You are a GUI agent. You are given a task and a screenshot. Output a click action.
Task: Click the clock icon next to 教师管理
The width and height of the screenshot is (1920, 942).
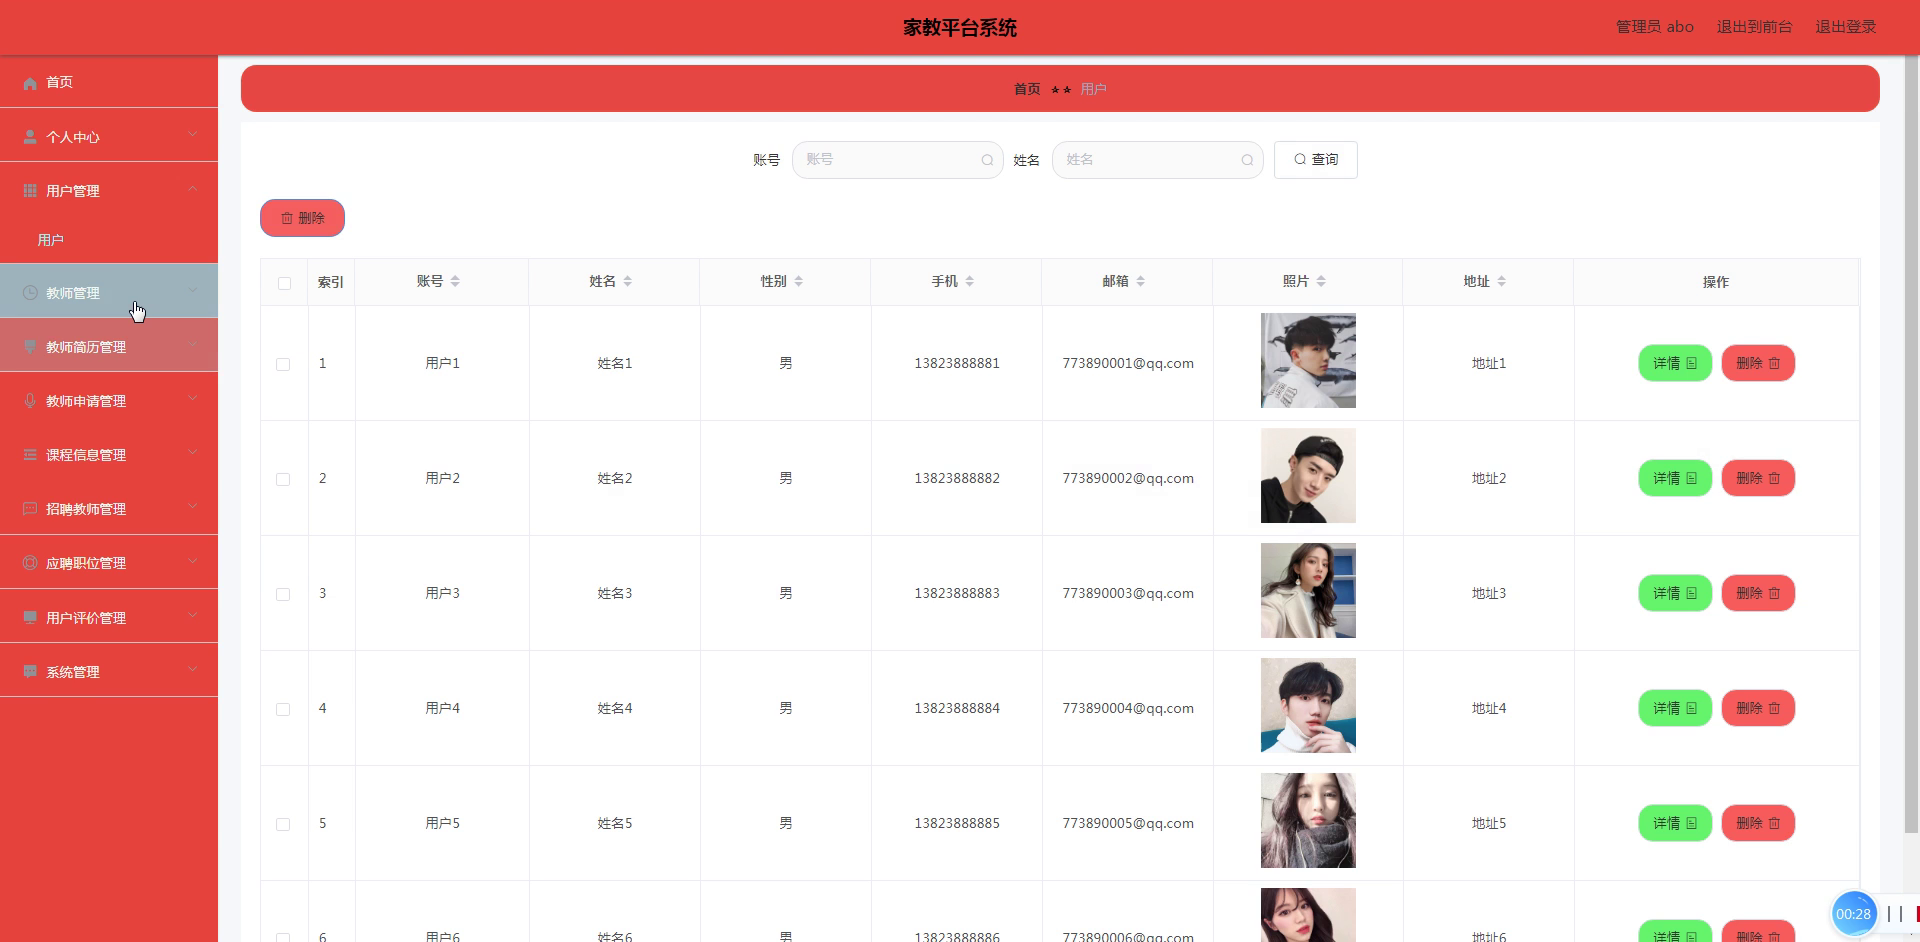point(30,293)
